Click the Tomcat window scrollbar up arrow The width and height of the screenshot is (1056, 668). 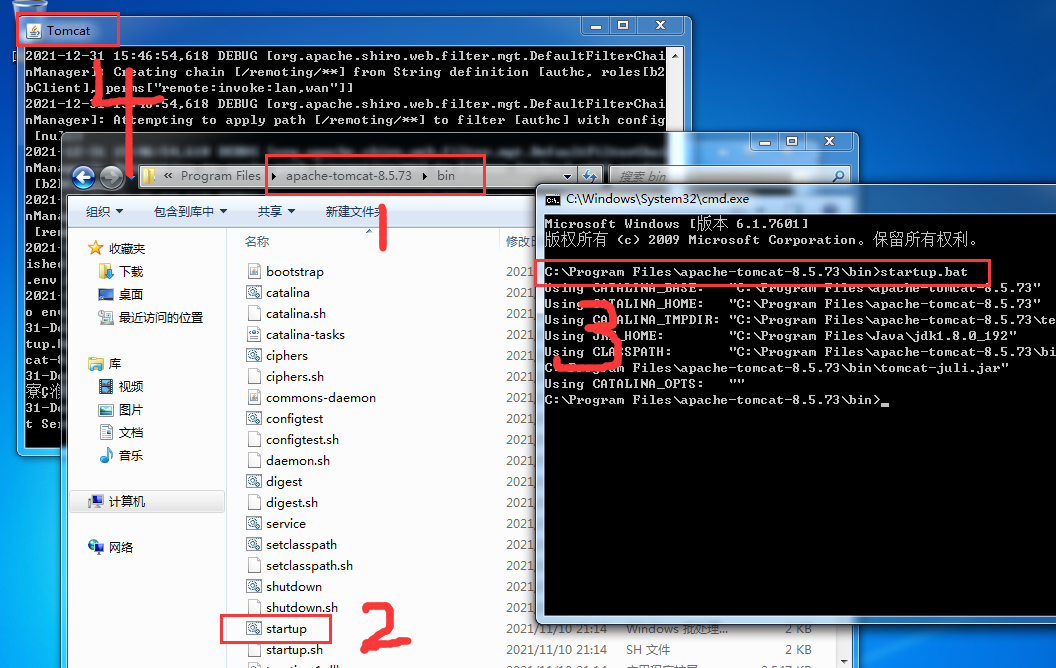click(675, 55)
